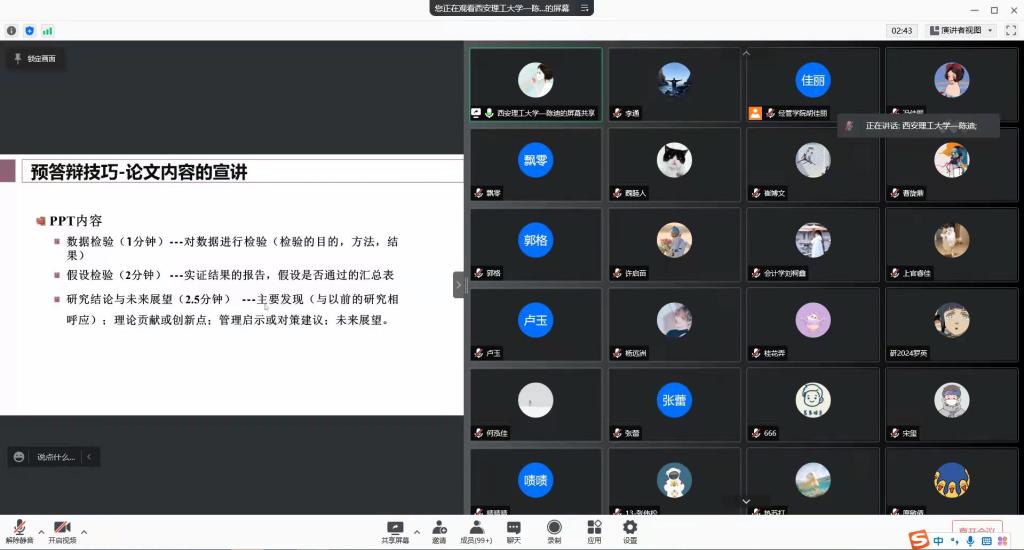
Task: Open the 演讲者视图 view layout dropdown
Action: pos(961,31)
